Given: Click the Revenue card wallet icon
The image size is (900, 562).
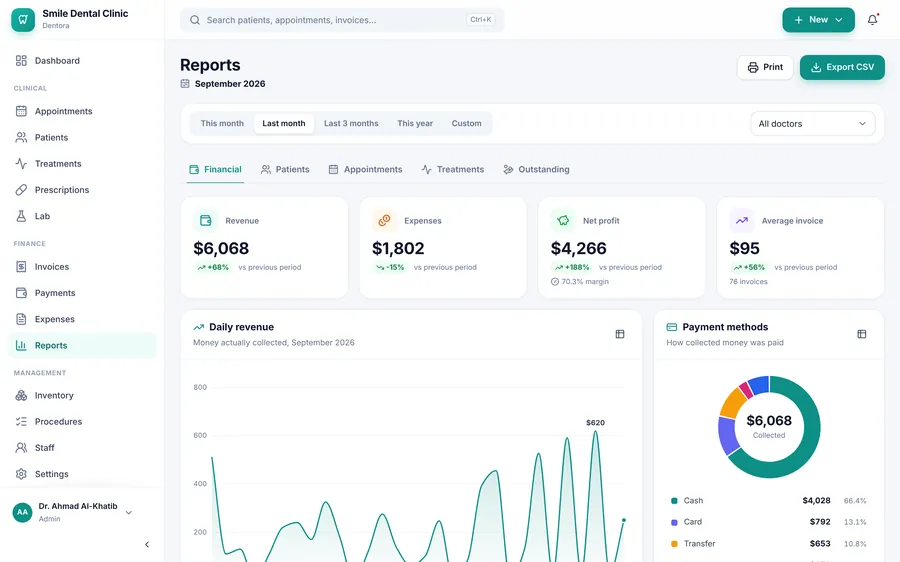Looking at the screenshot, I should 205,220.
